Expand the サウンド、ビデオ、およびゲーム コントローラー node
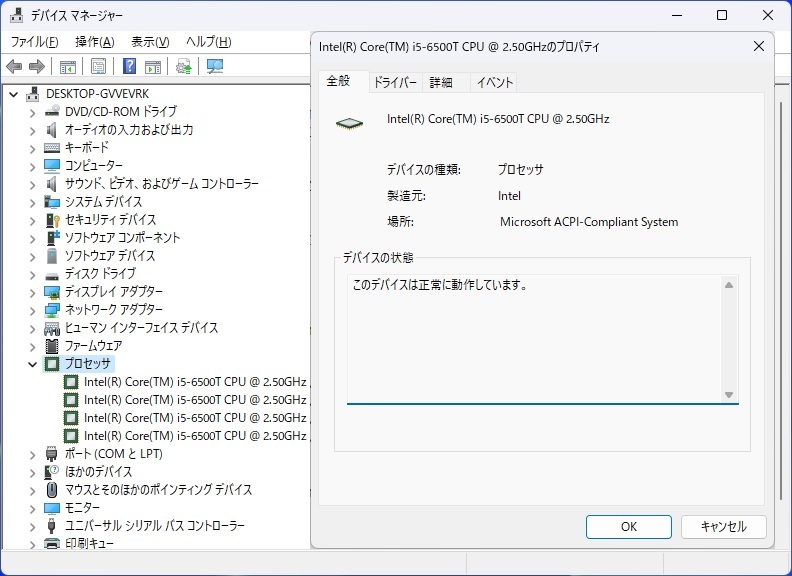Image resolution: width=792 pixels, height=576 pixels. click(32, 184)
